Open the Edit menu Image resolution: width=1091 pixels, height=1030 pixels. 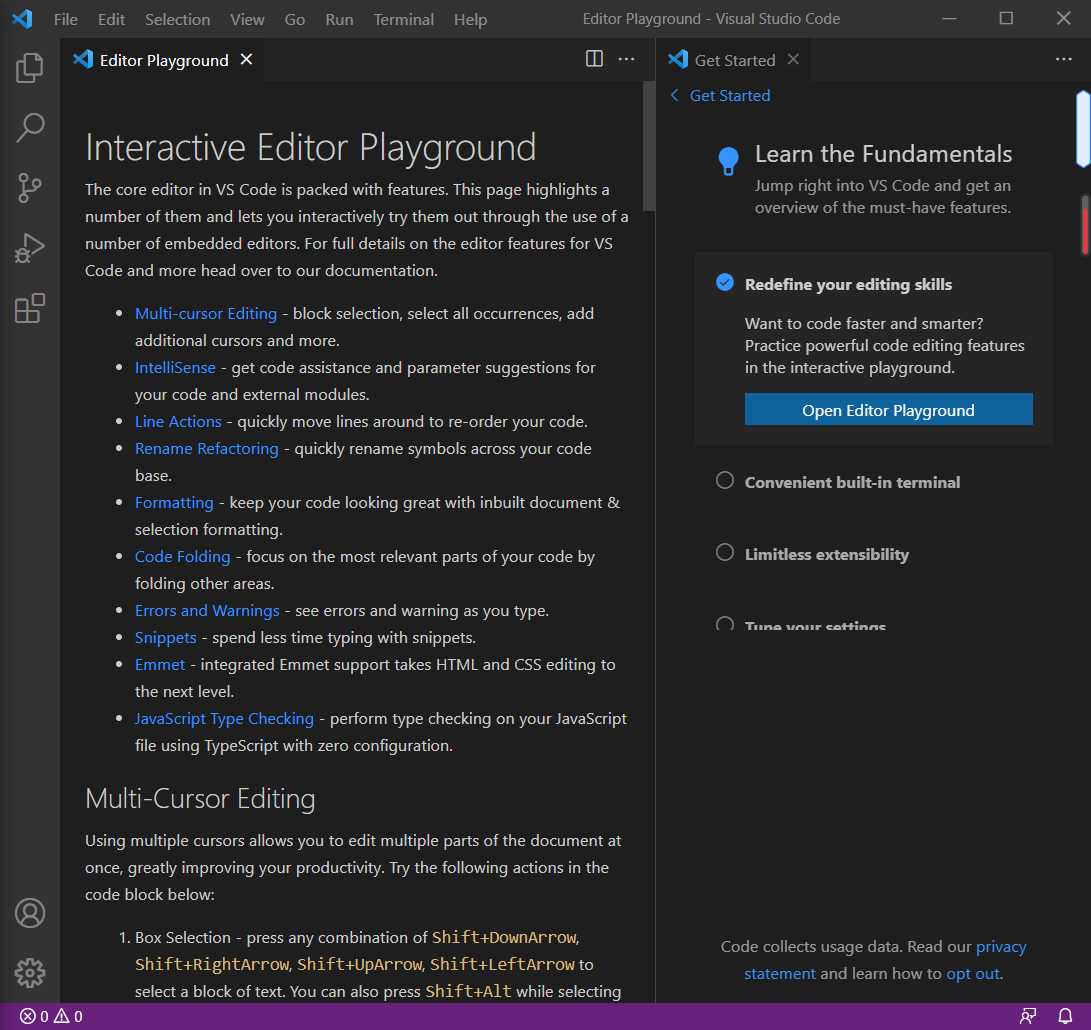coord(111,19)
